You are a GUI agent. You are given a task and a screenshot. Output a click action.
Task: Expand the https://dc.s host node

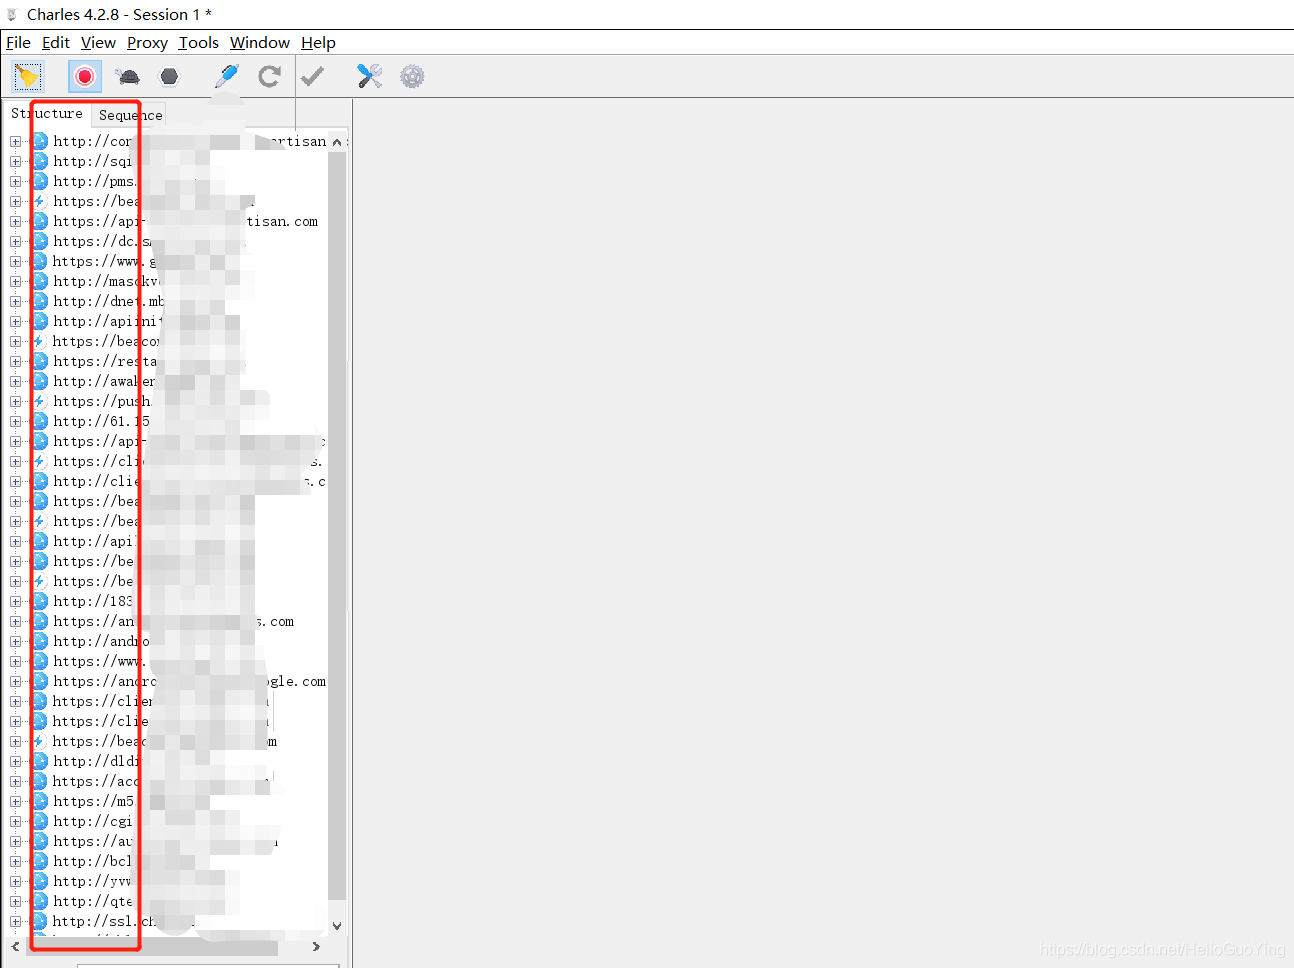[15, 241]
